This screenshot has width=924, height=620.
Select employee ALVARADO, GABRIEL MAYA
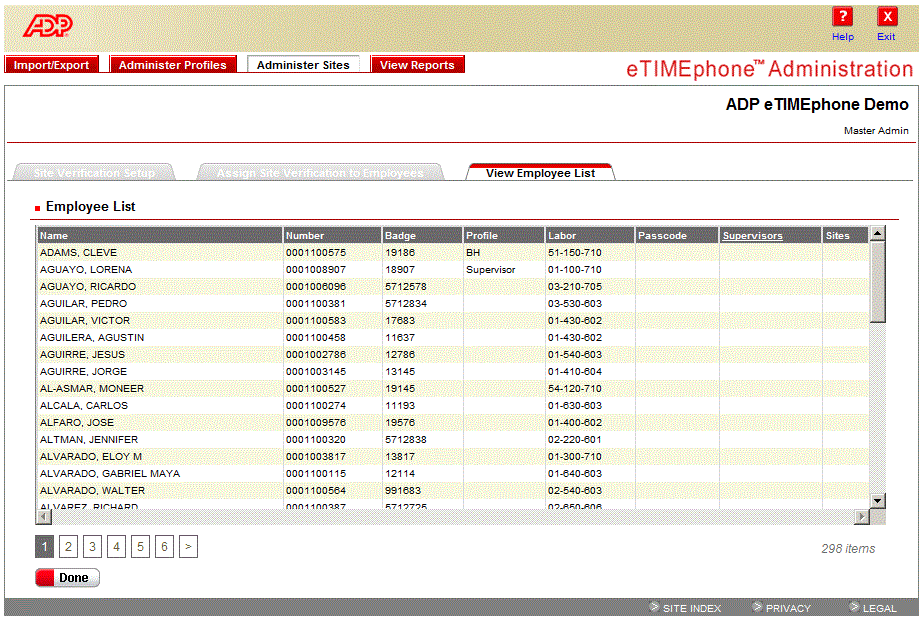[x=110, y=474]
